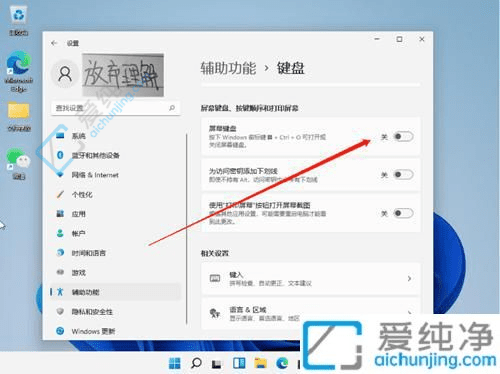Click the 系统 (System) icon in sidebar
The height and width of the screenshot is (374, 500).
point(60,135)
